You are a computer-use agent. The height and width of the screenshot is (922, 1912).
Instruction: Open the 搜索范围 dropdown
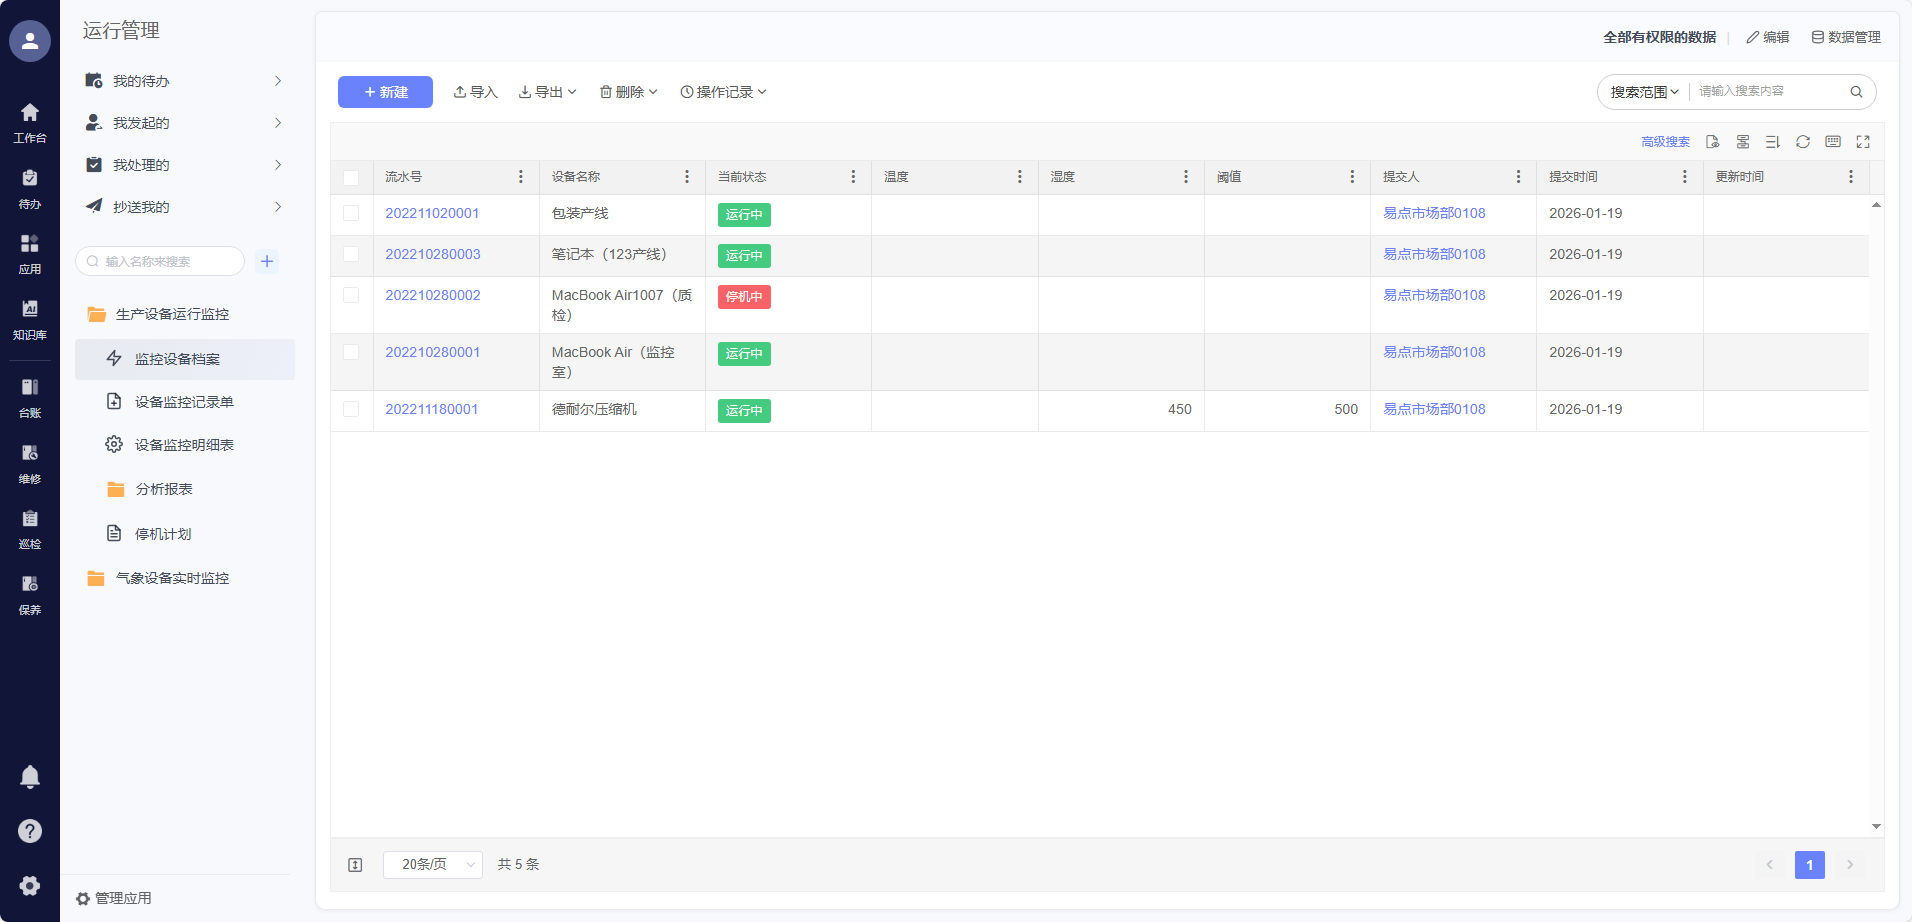click(1644, 92)
